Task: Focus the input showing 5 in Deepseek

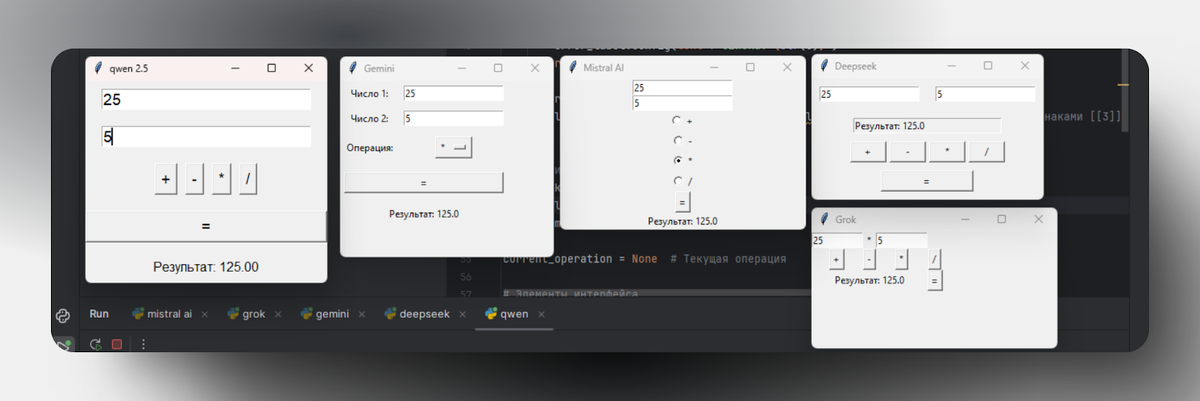Action: point(985,94)
